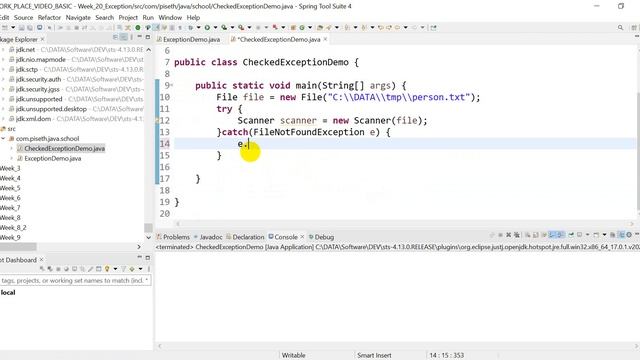Minimize the Boot Dashboard panel

[x=140, y=257]
